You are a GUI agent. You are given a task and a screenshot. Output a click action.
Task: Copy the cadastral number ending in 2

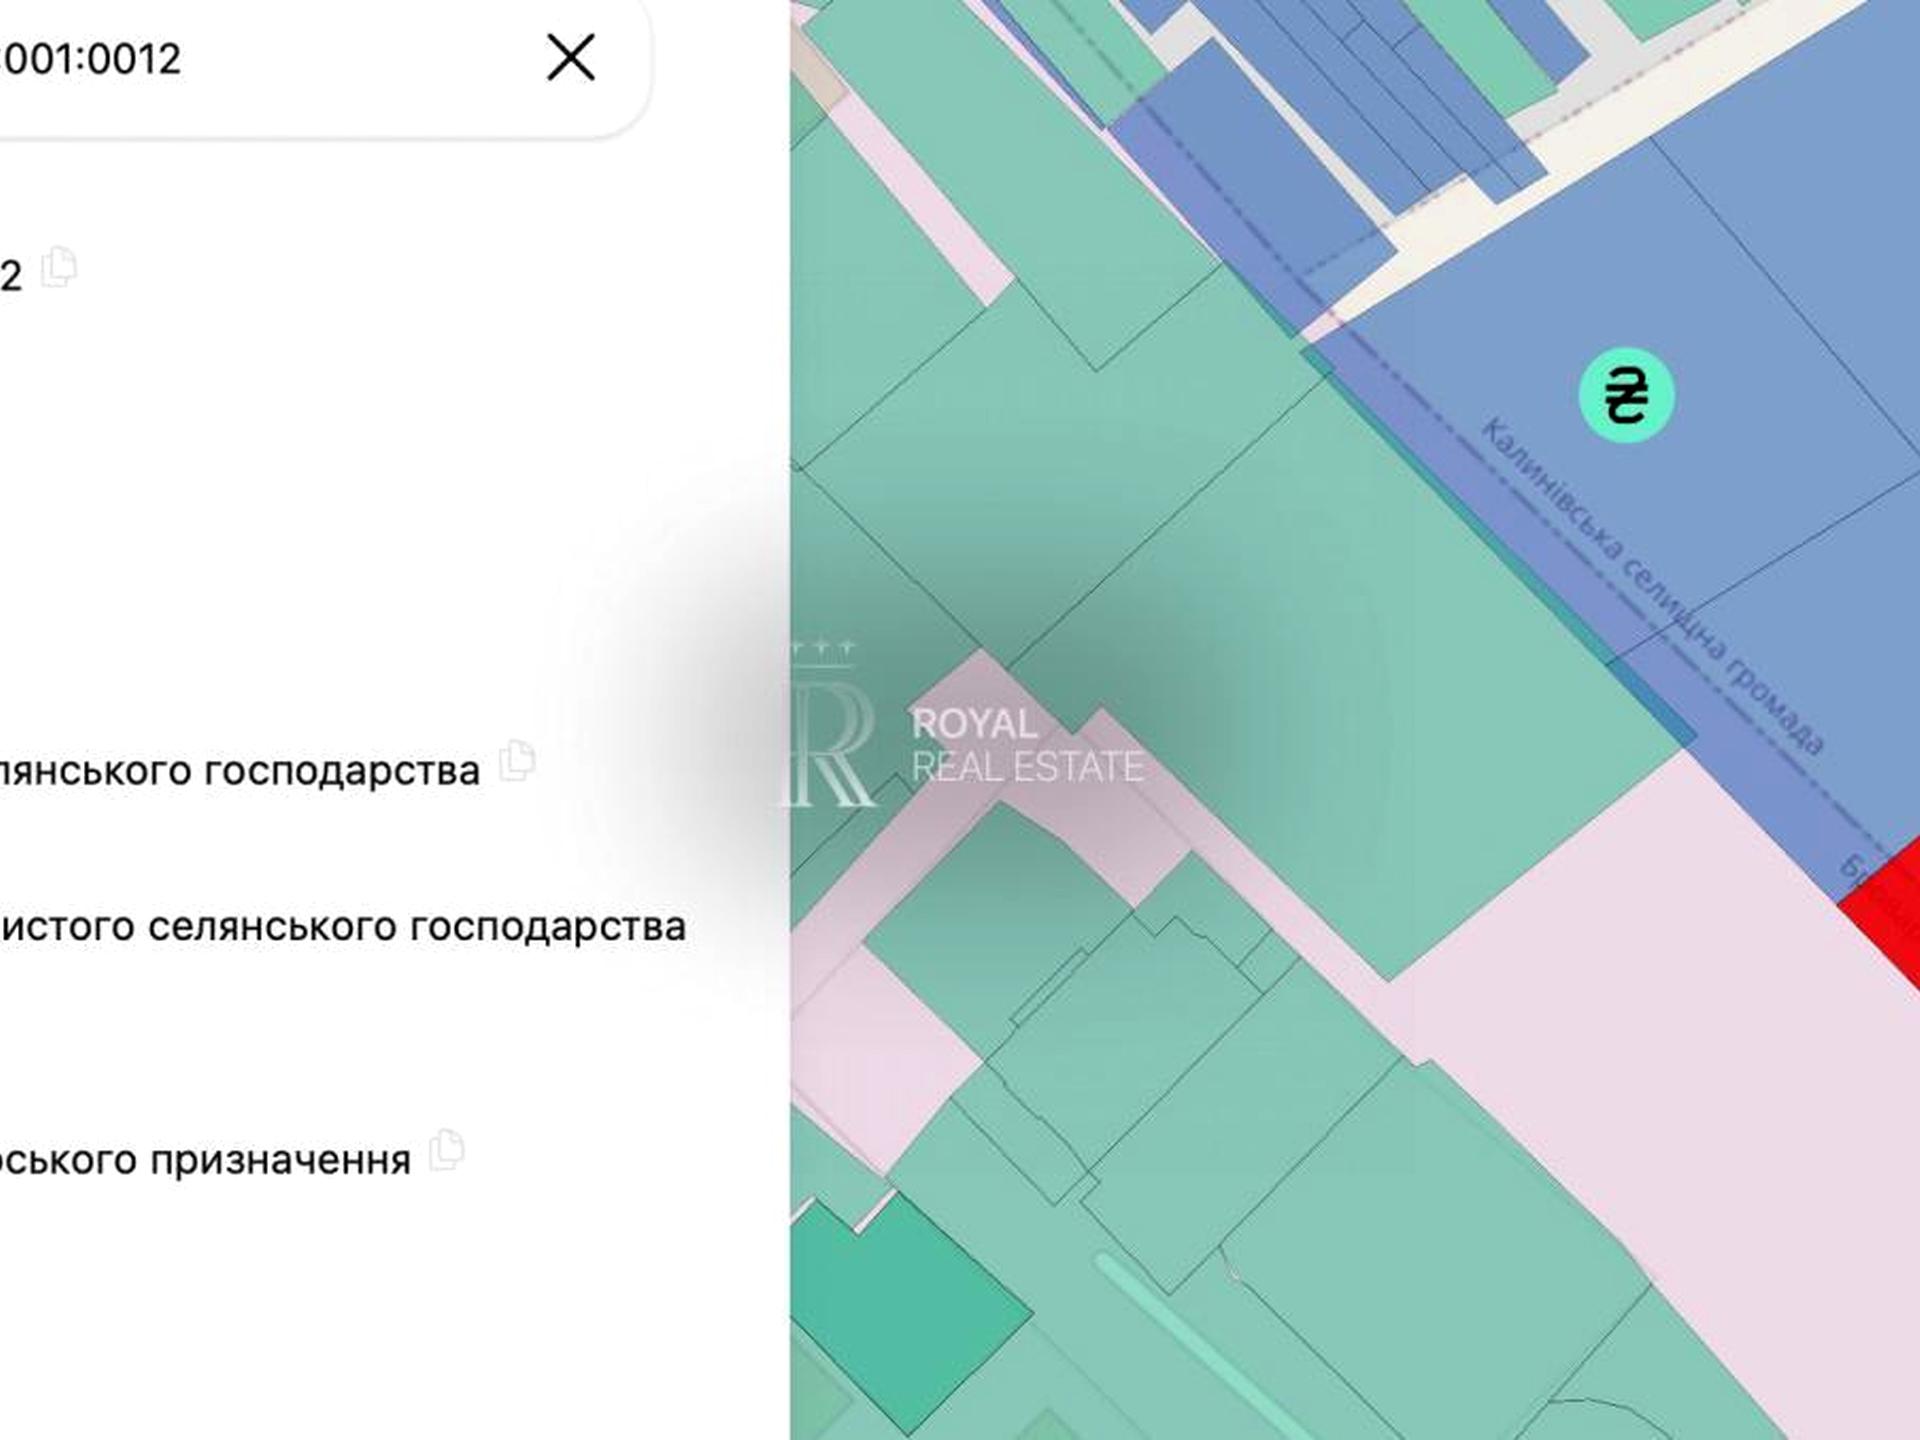pos(59,268)
